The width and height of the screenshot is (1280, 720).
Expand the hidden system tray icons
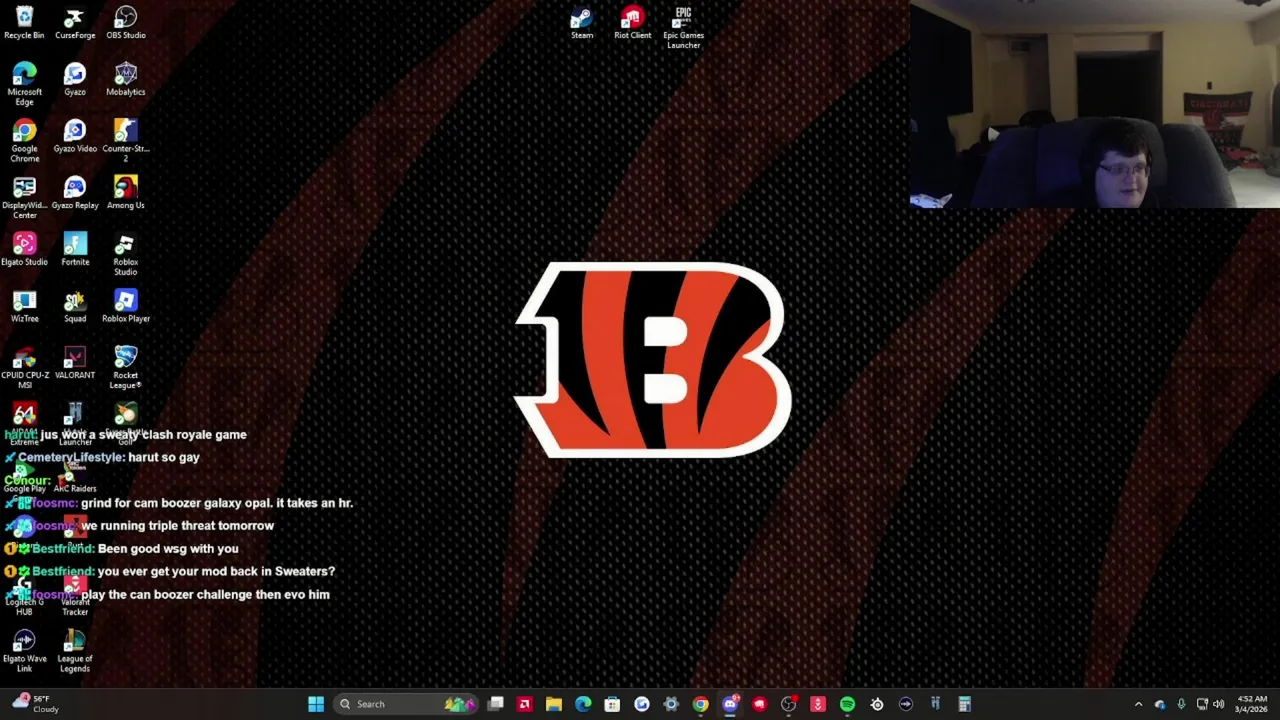pyautogui.click(x=1138, y=704)
